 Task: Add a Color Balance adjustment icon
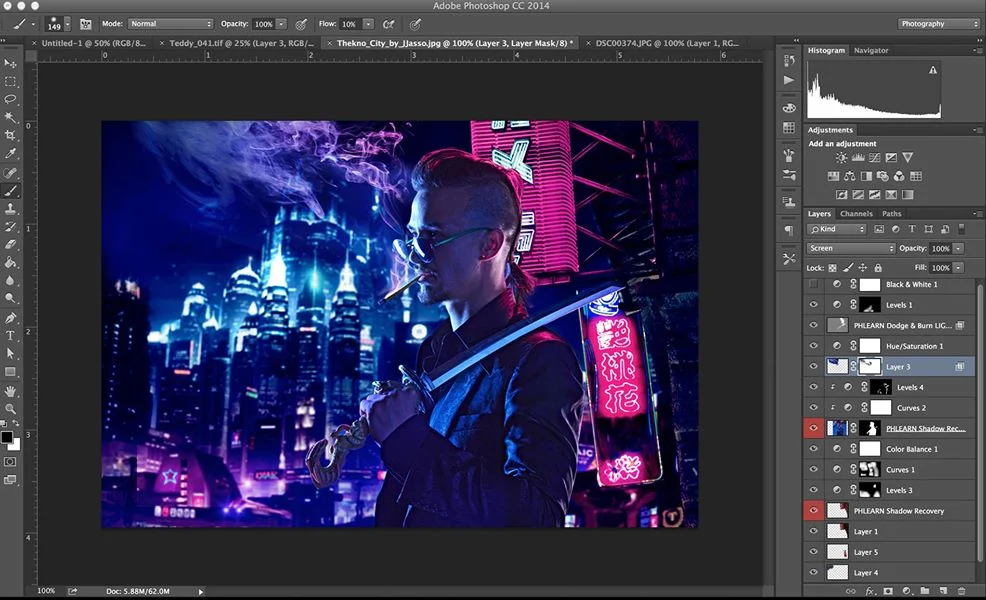pyautogui.click(x=850, y=176)
